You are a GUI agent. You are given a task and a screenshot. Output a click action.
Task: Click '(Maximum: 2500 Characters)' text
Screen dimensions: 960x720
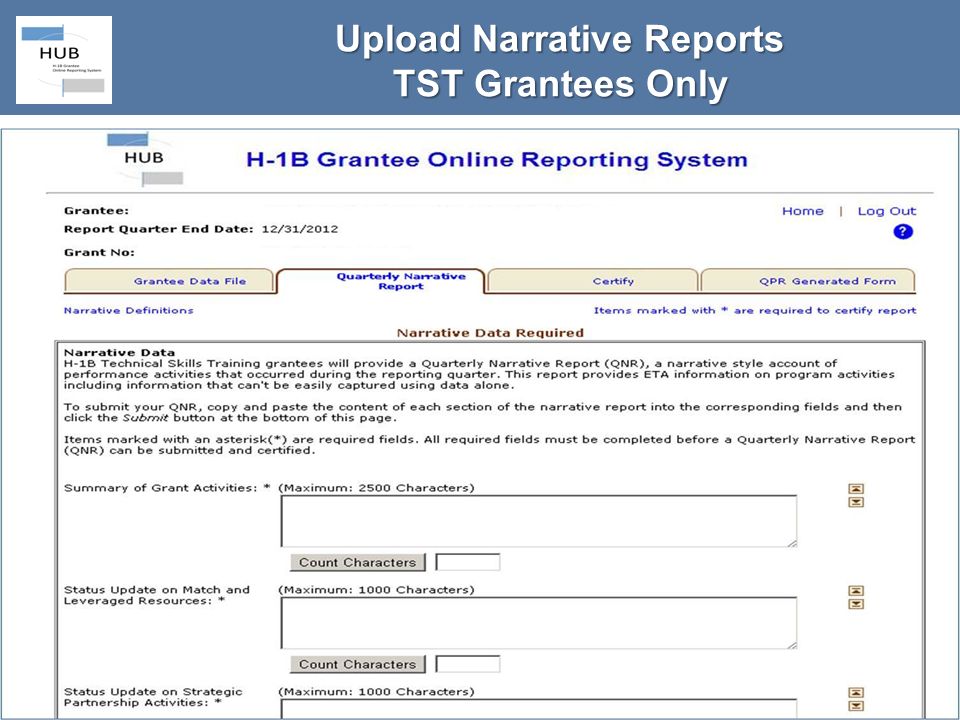click(376, 488)
